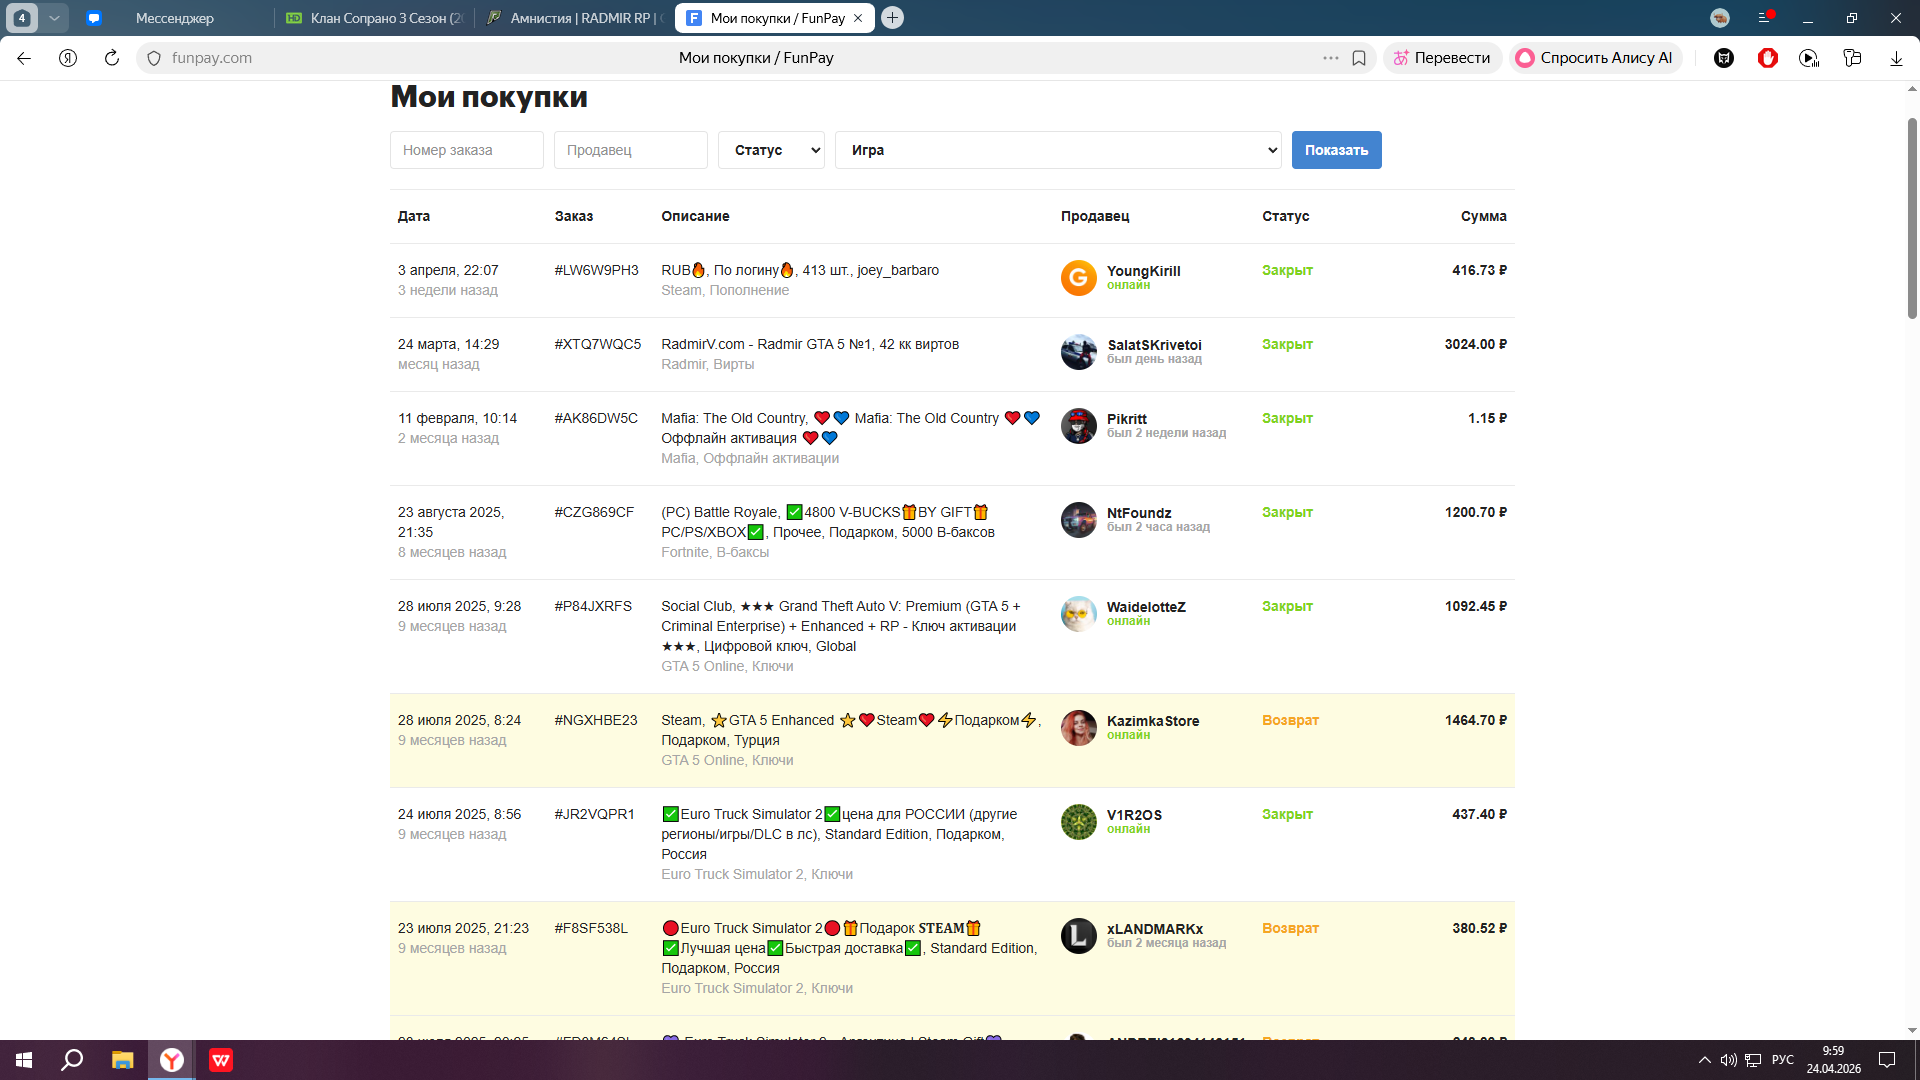
Task: Click the browser downloads arrow icon
Action: 1896,58
